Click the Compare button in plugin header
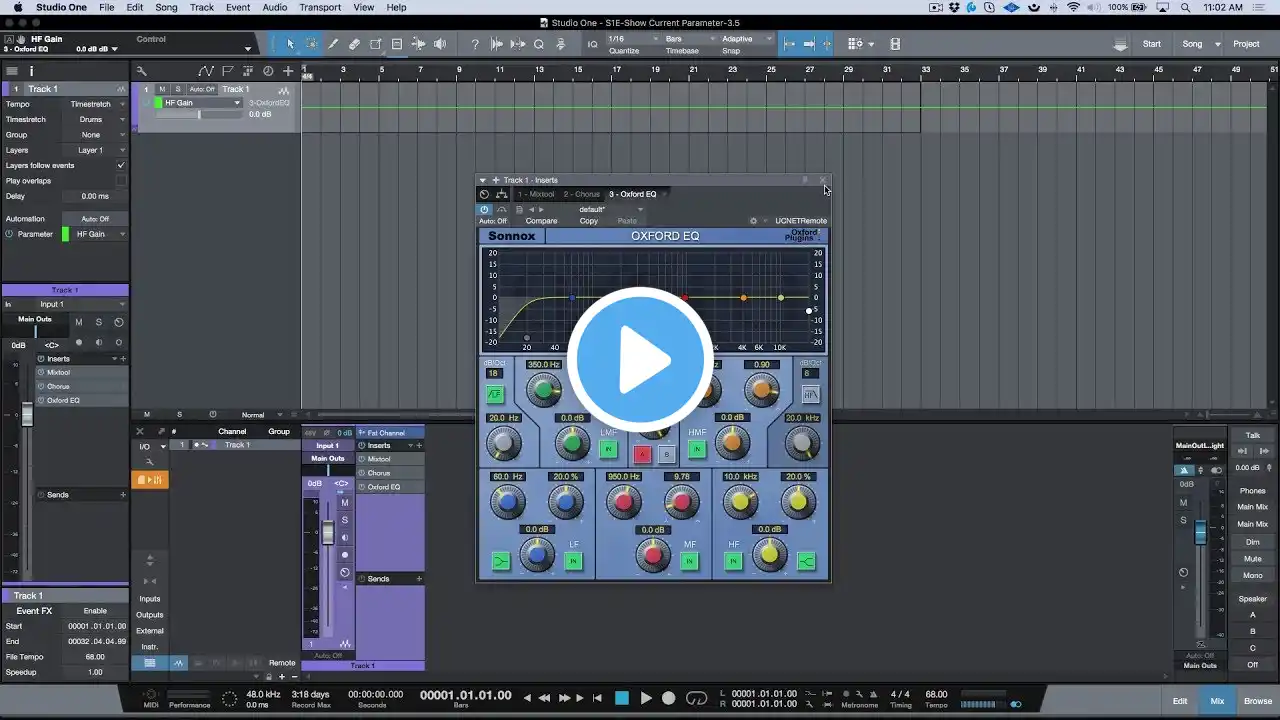 (541, 221)
